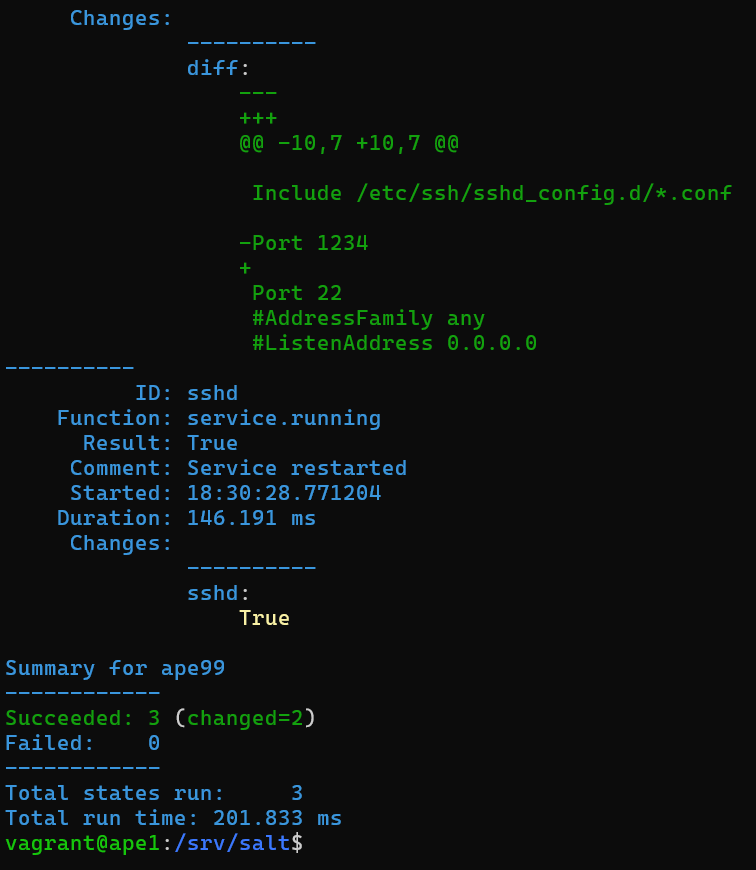Click the "Result: True" value

tap(212, 443)
